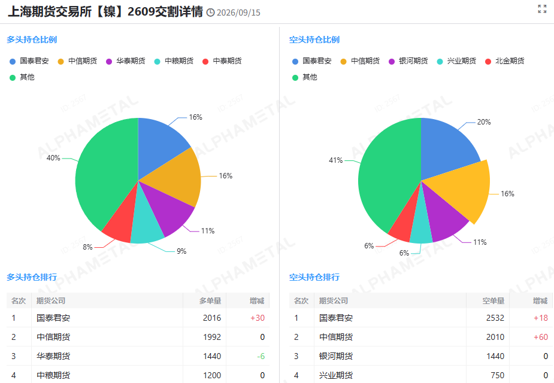The width and height of the screenshot is (554, 383).
Task: Toggle 中信期货 legend in 多头持仓比例 chart
Action: (77, 61)
